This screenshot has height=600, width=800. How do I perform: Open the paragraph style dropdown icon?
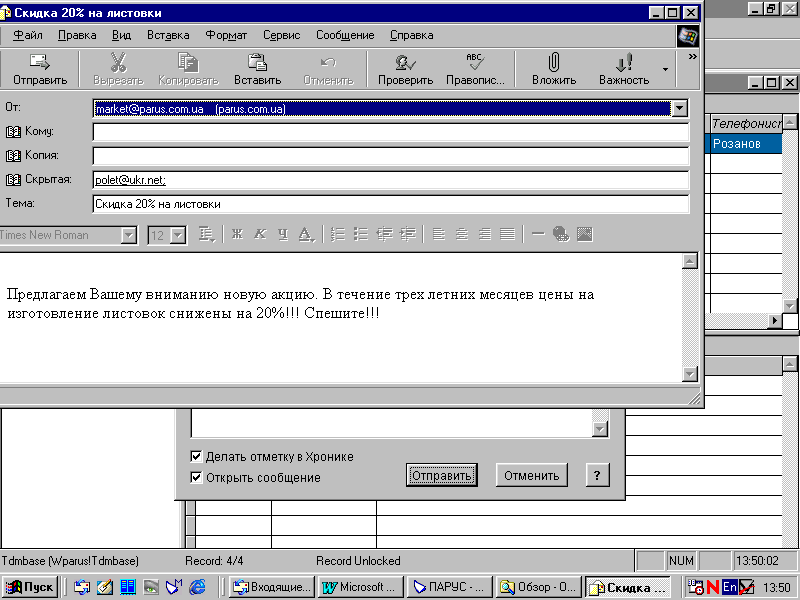(x=207, y=234)
